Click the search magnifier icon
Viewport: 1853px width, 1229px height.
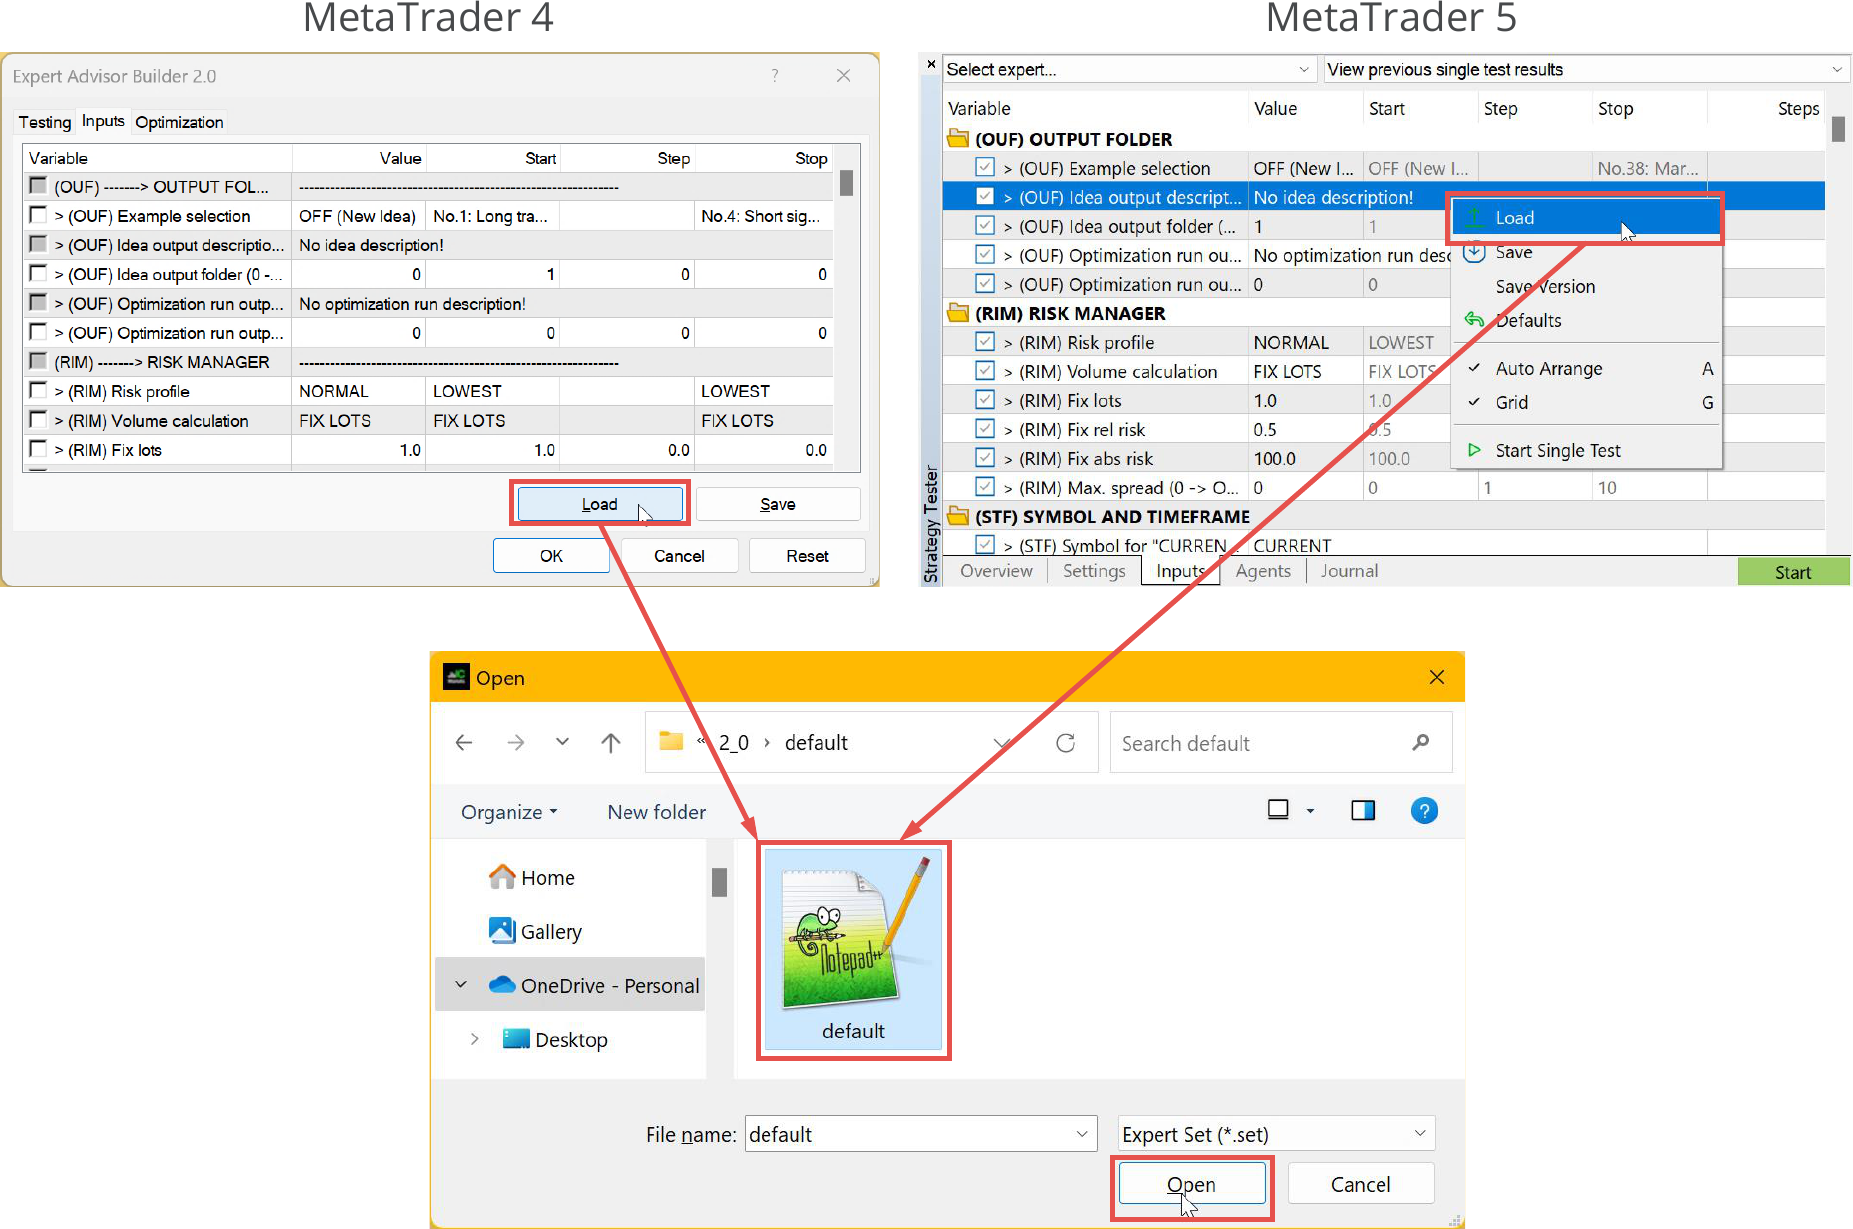tap(1421, 742)
